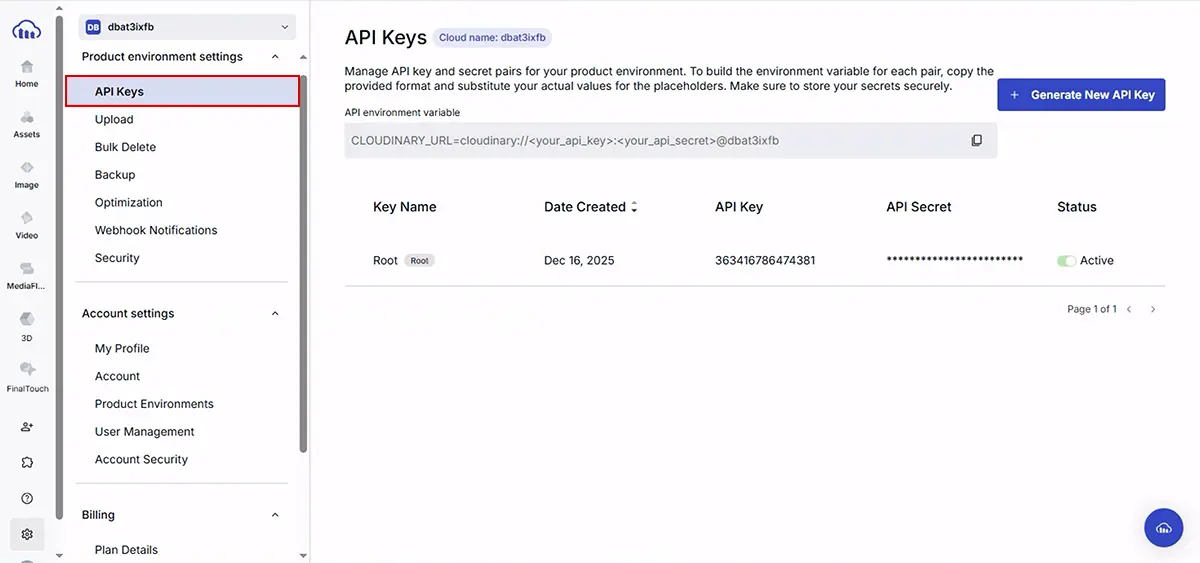Viewport: 1200px width, 563px height.
Task: Open the Account Security link
Action: pos(141,460)
